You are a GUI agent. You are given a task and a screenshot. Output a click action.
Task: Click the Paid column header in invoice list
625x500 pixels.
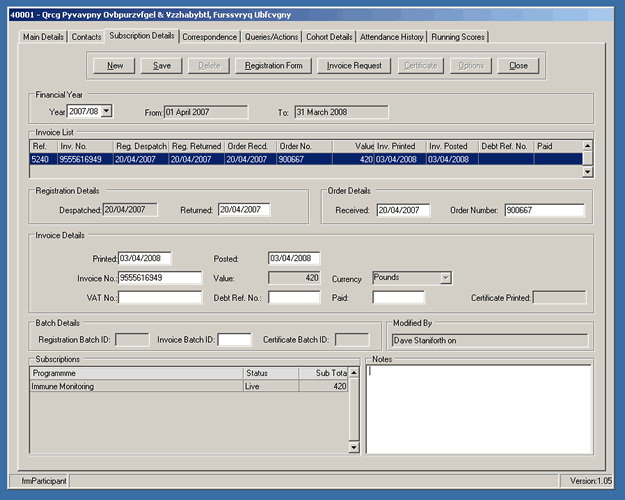(x=558, y=146)
